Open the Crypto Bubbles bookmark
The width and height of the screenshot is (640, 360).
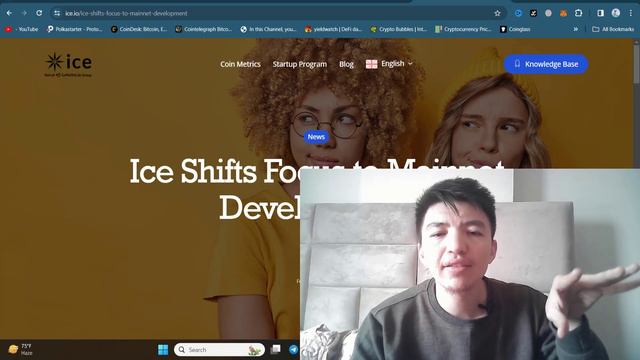point(398,29)
